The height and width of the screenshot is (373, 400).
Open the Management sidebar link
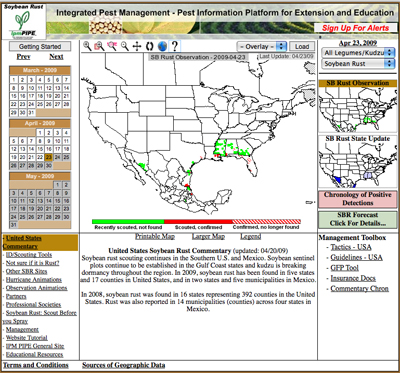pos(22,330)
